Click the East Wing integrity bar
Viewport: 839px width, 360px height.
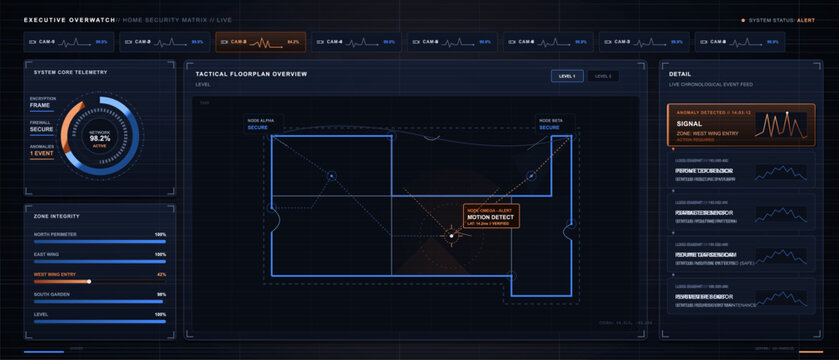pos(100,262)
